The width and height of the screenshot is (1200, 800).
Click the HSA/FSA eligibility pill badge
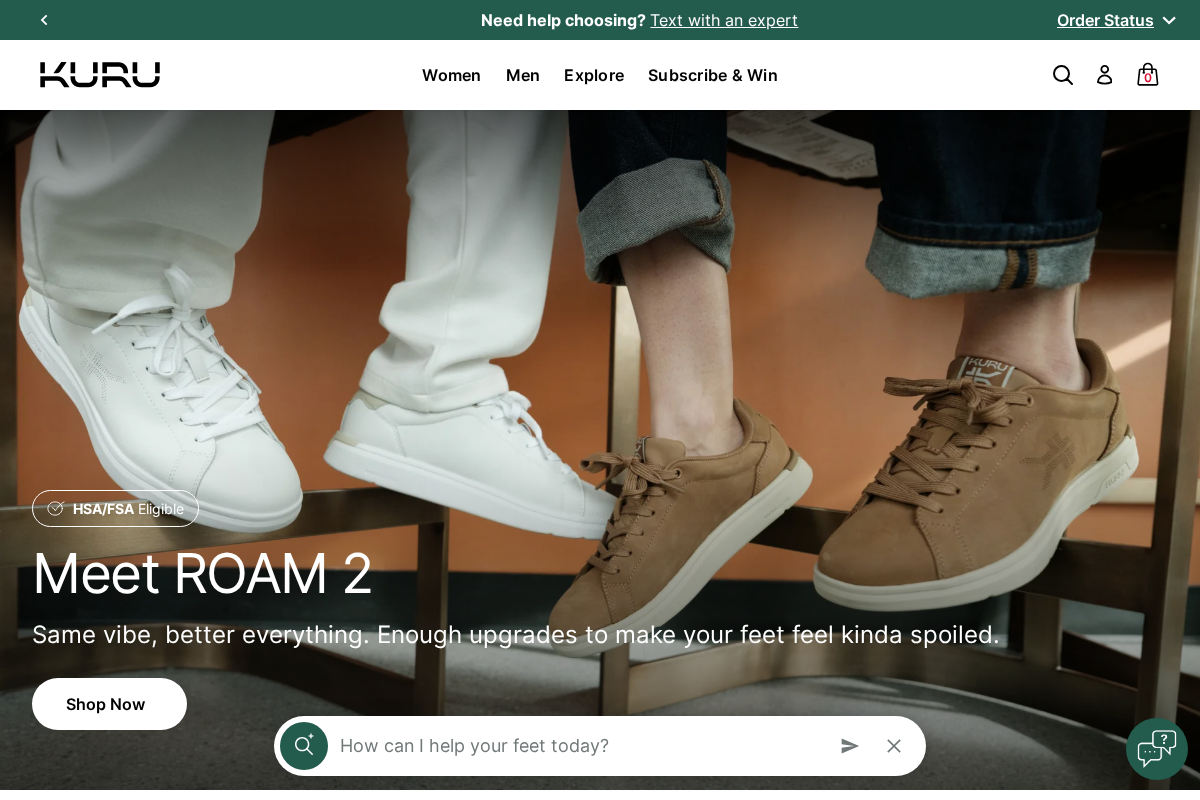(115, 508)
